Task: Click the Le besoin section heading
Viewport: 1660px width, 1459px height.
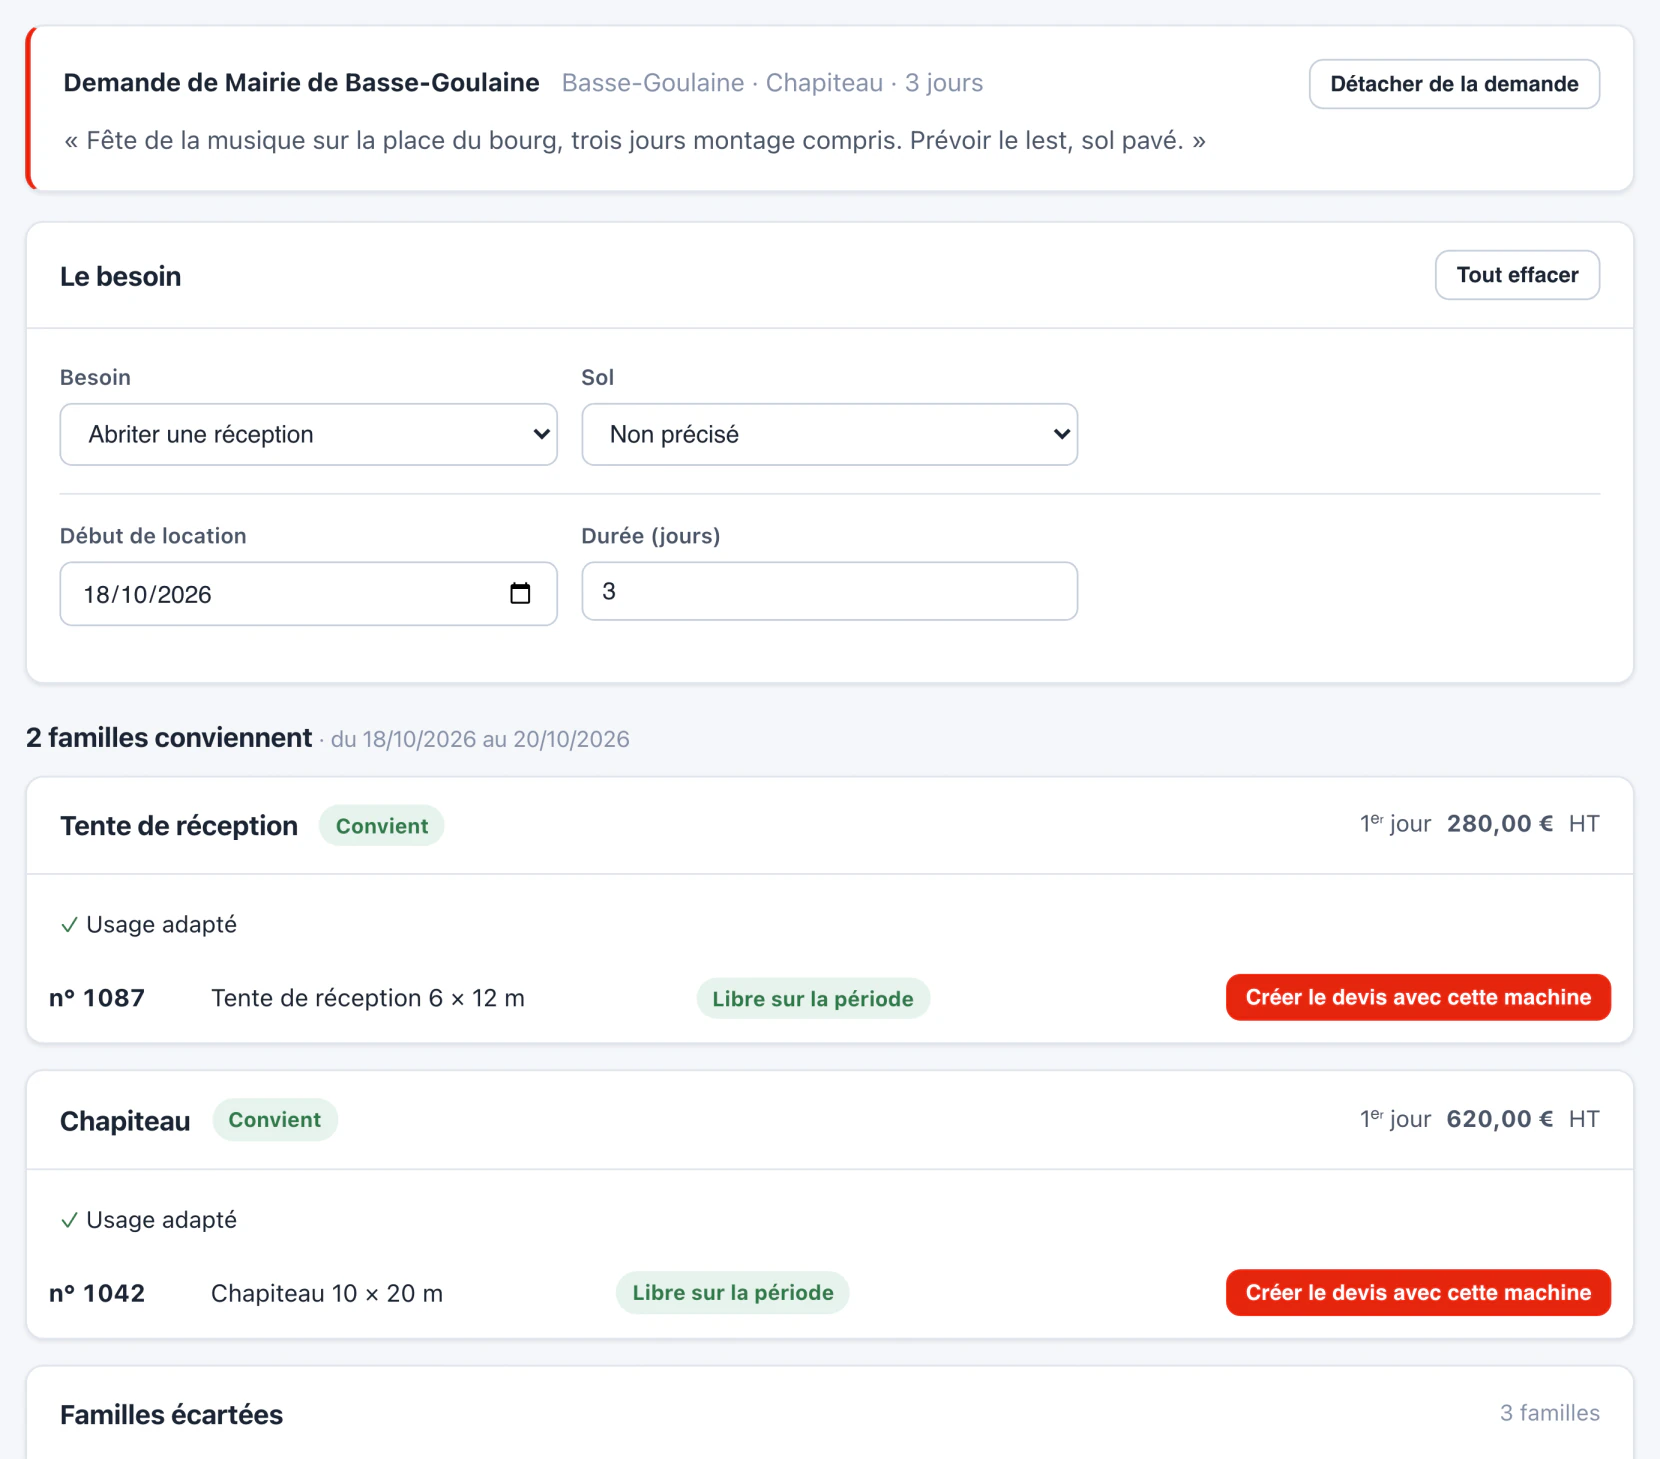Action: 121,277
